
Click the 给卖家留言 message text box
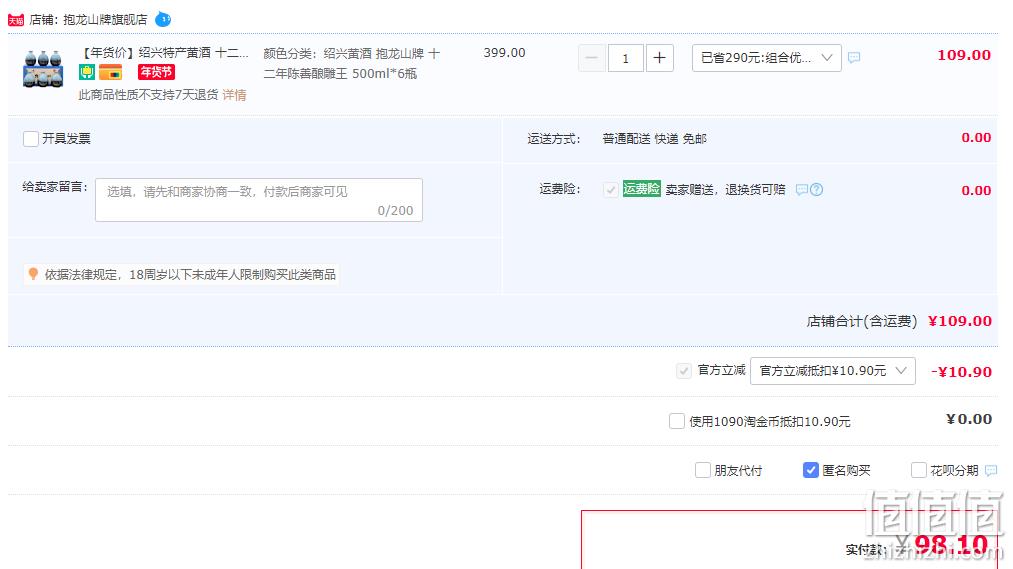(258, 200)
